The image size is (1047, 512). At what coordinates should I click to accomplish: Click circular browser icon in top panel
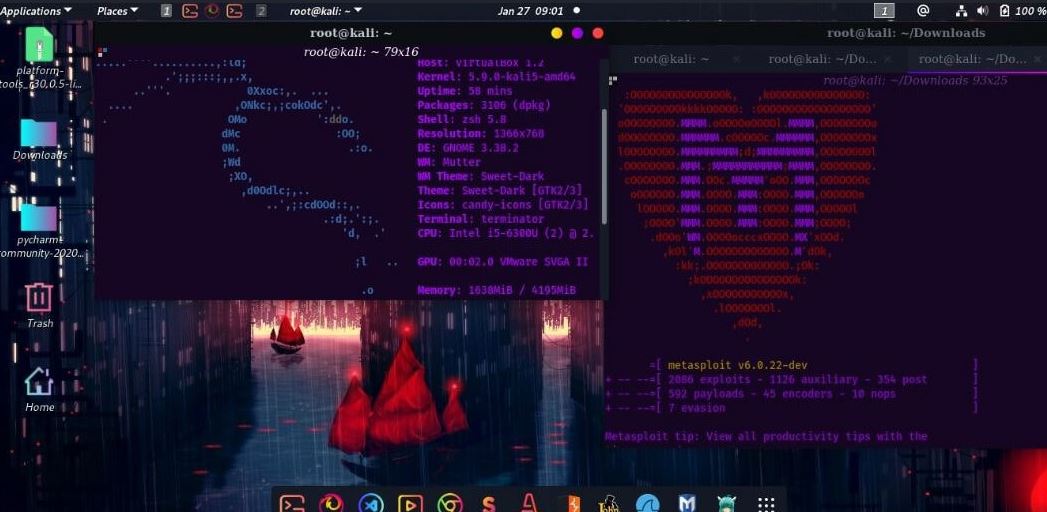pyautogui.click(x=212, y=11)
